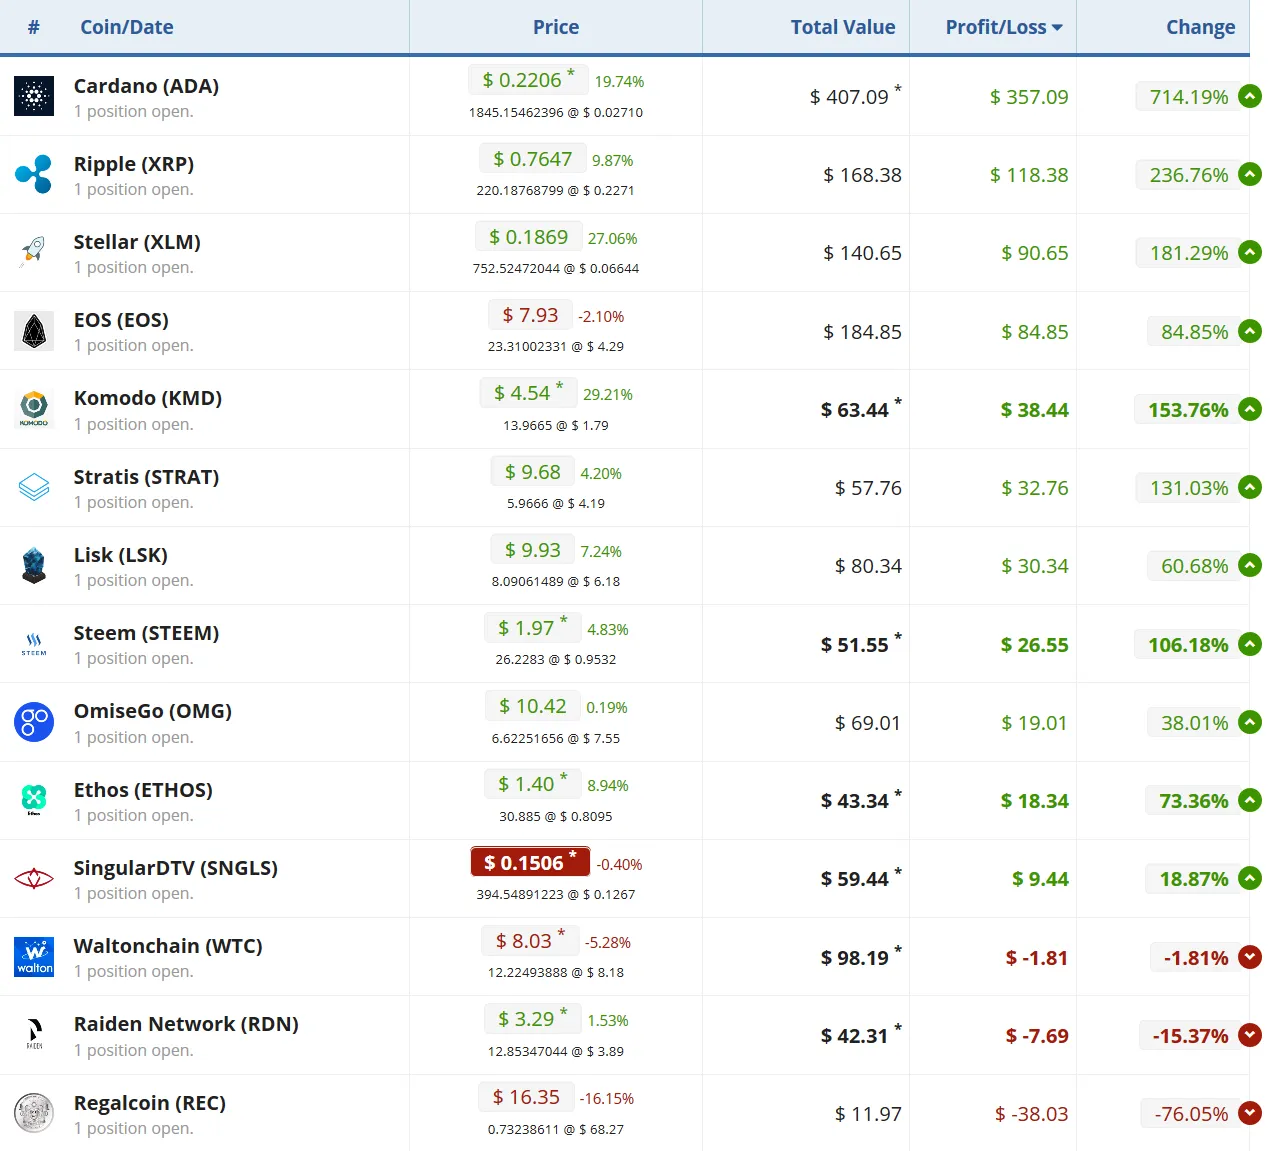Click the OmiseGo change badge 38.01%
1270x1151 pixels.
pyautogui.click(x=1194, y=722)
